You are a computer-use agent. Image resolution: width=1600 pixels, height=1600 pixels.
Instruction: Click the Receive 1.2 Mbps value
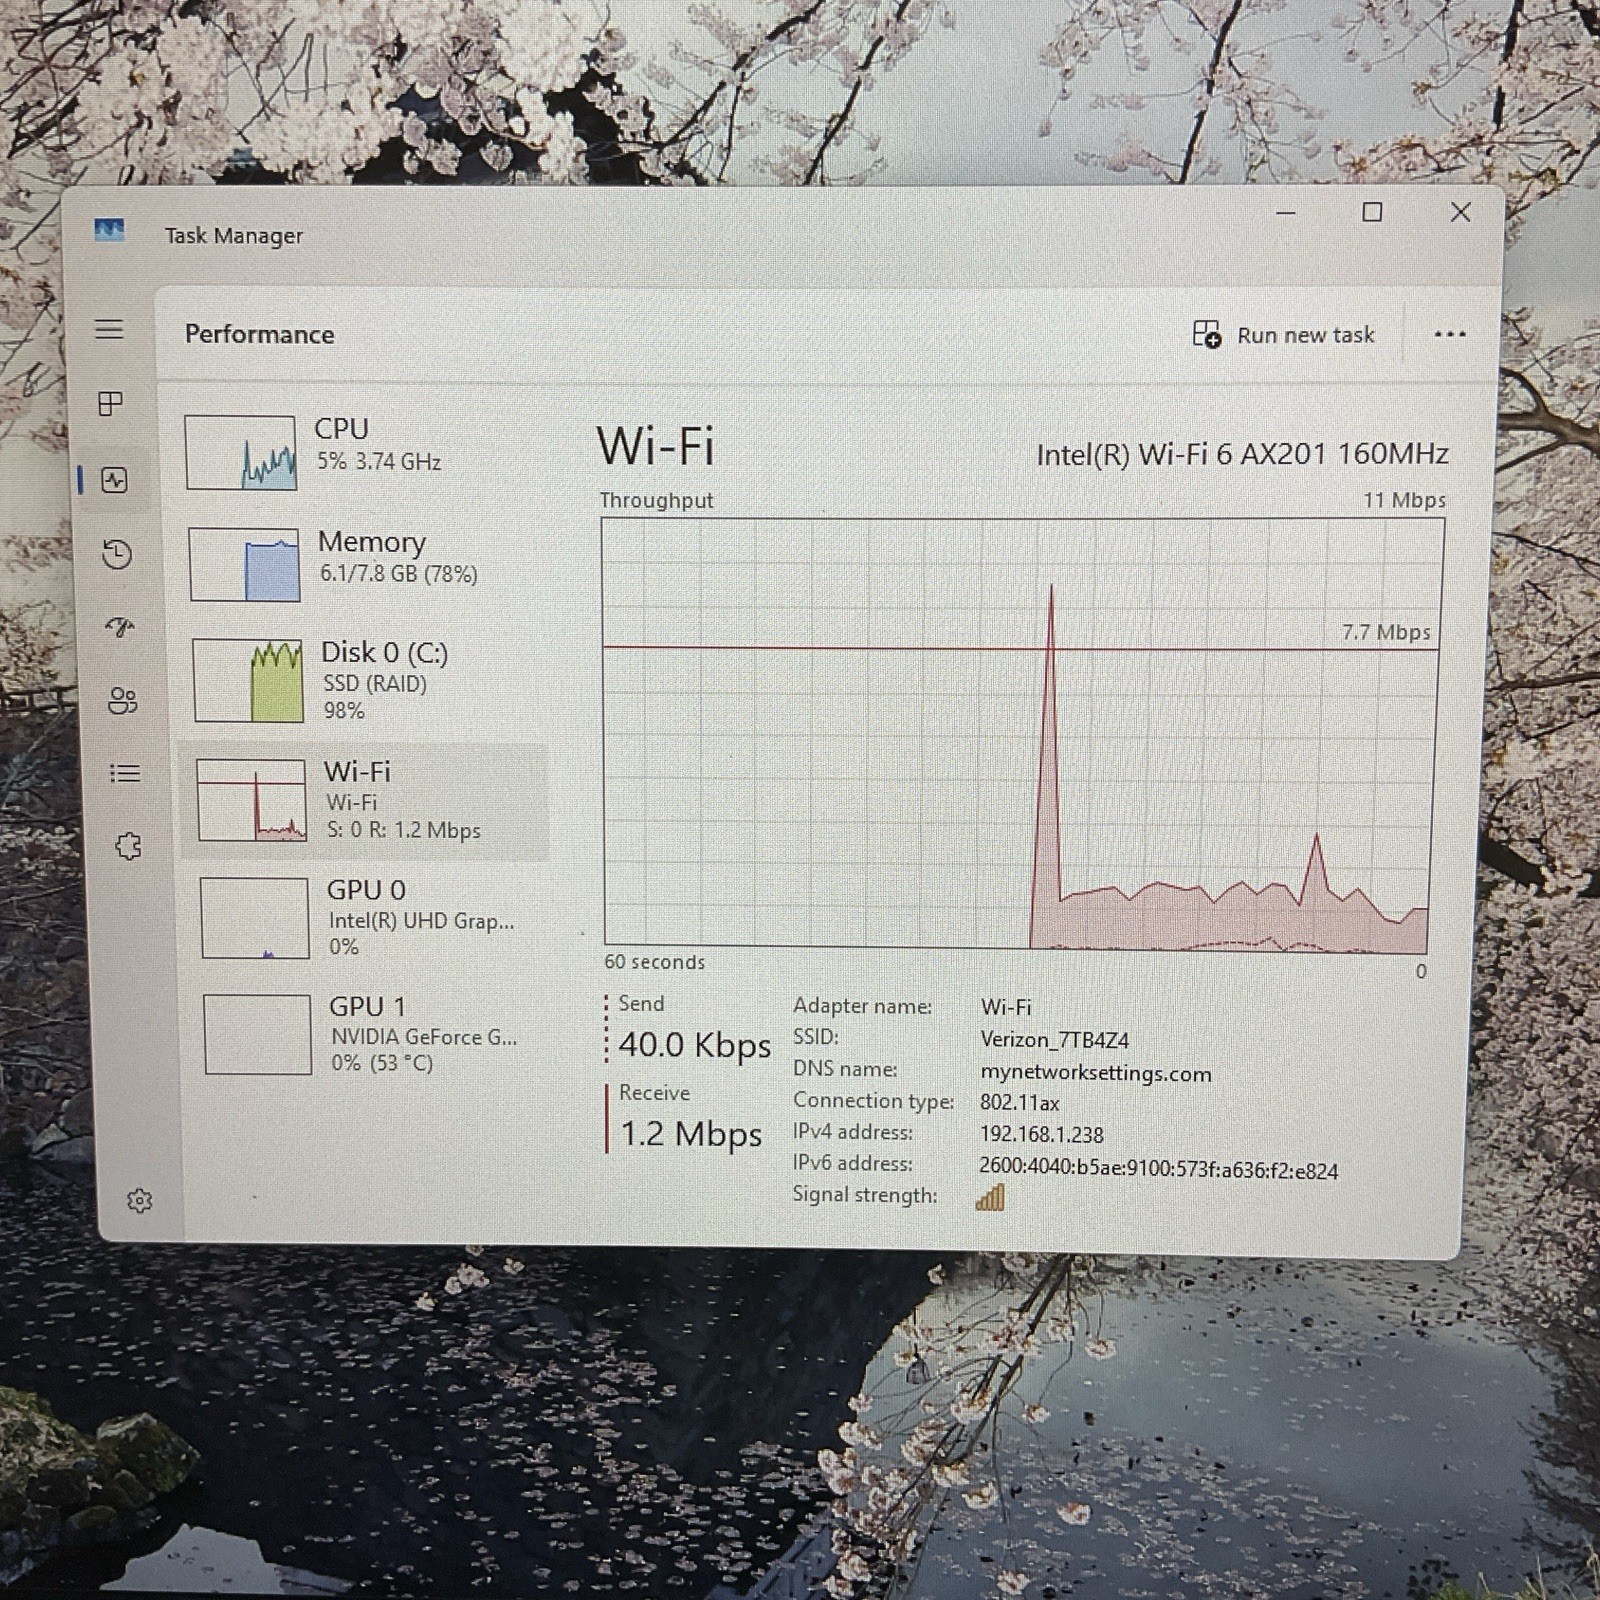690,1134
